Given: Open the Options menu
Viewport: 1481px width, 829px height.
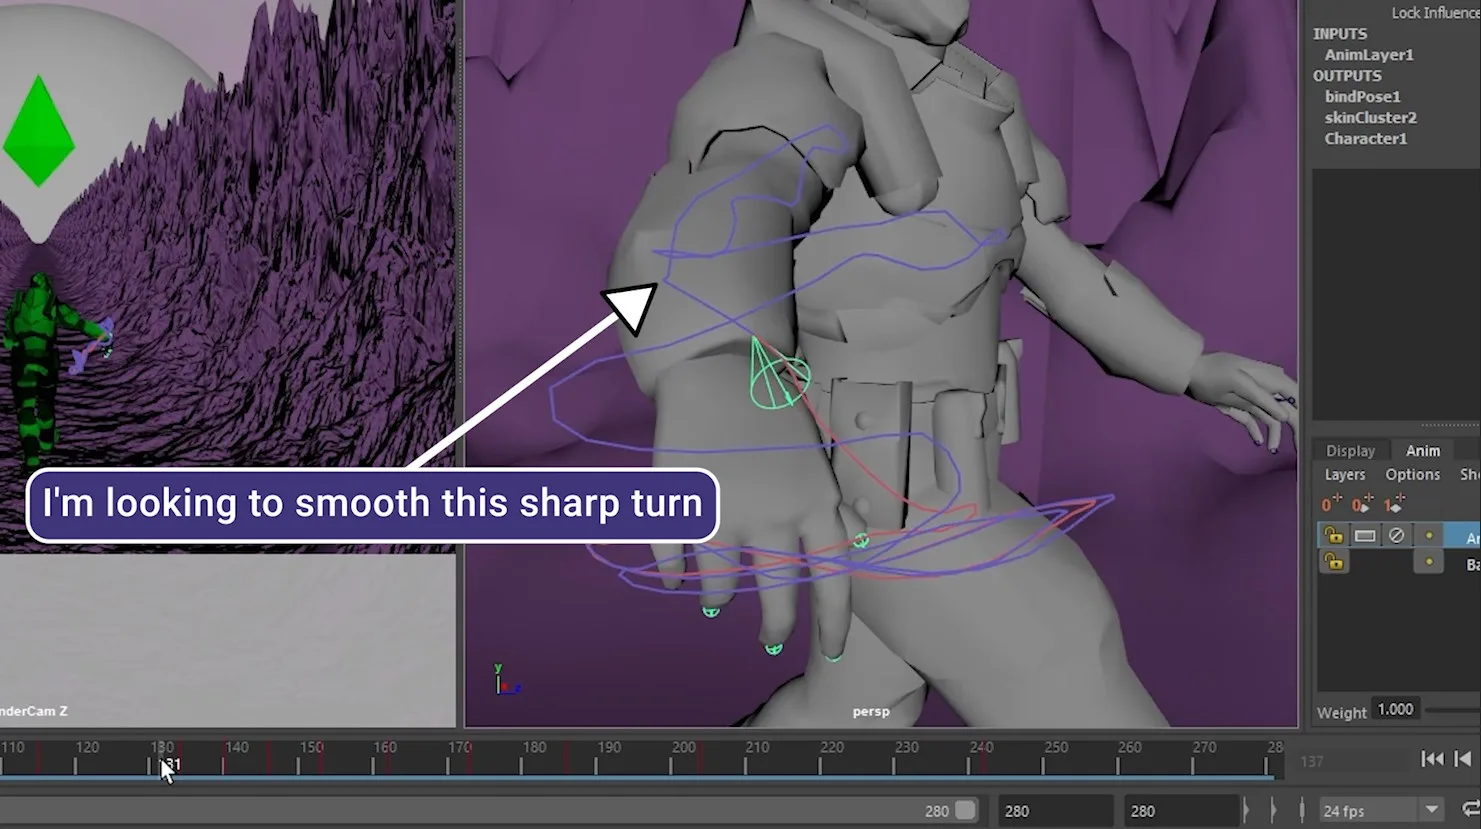Looking at the screenshot, I should click(1412, 474).
